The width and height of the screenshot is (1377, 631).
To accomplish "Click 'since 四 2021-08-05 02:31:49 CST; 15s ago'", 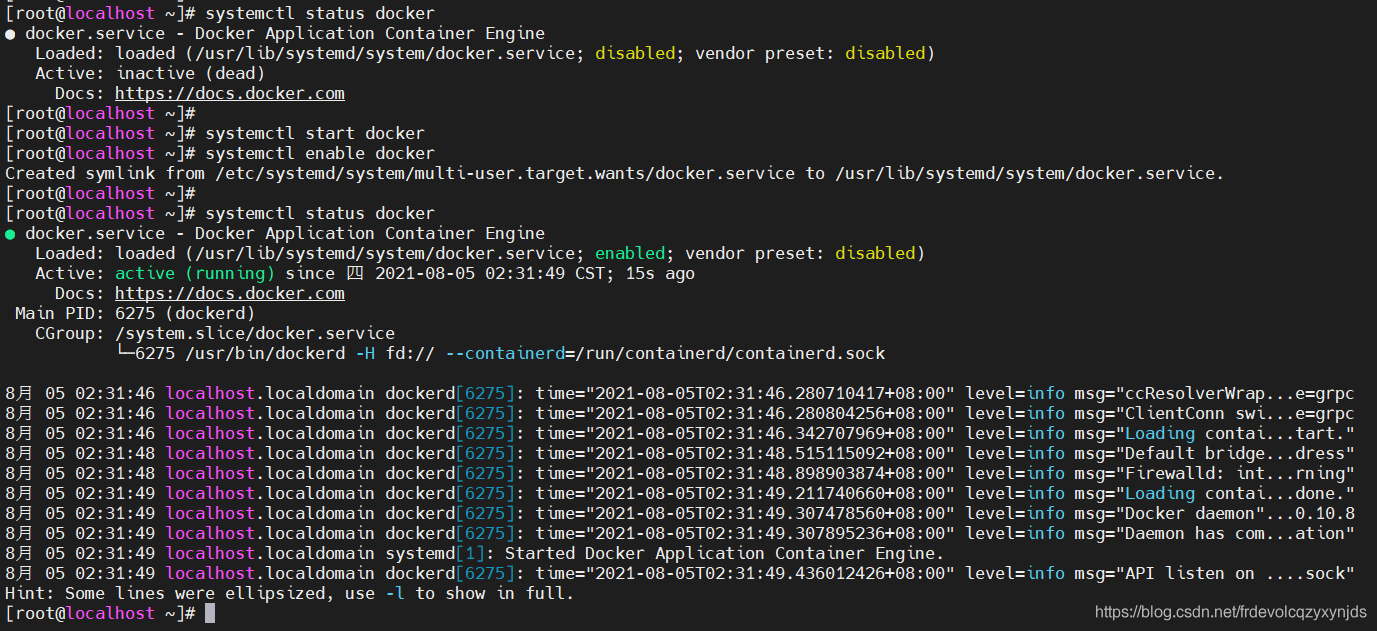I will coord(490,273).
